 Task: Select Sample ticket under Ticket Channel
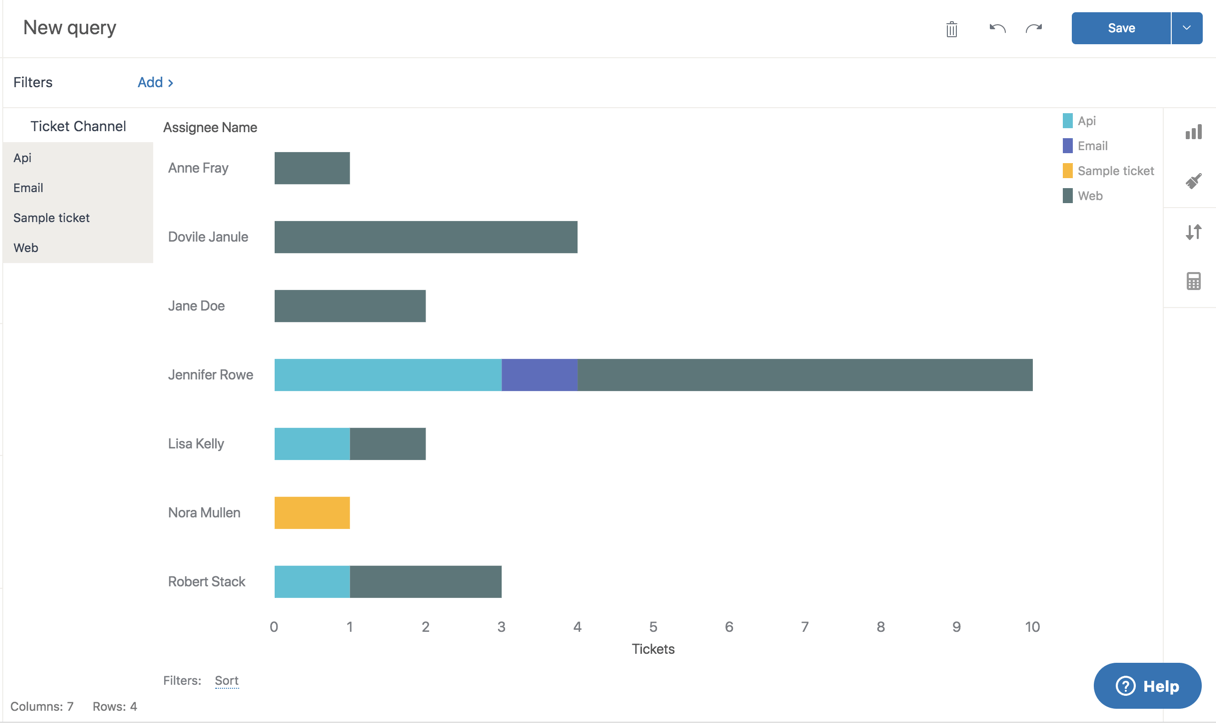coord(51,217)
